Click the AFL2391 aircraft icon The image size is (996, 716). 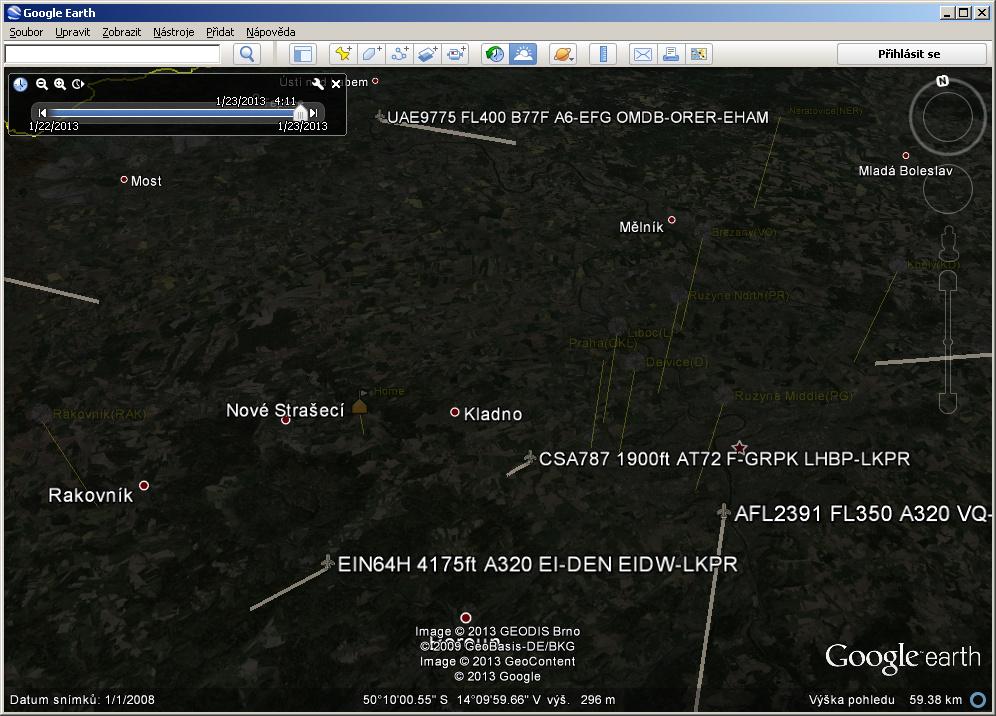[723, 511]
